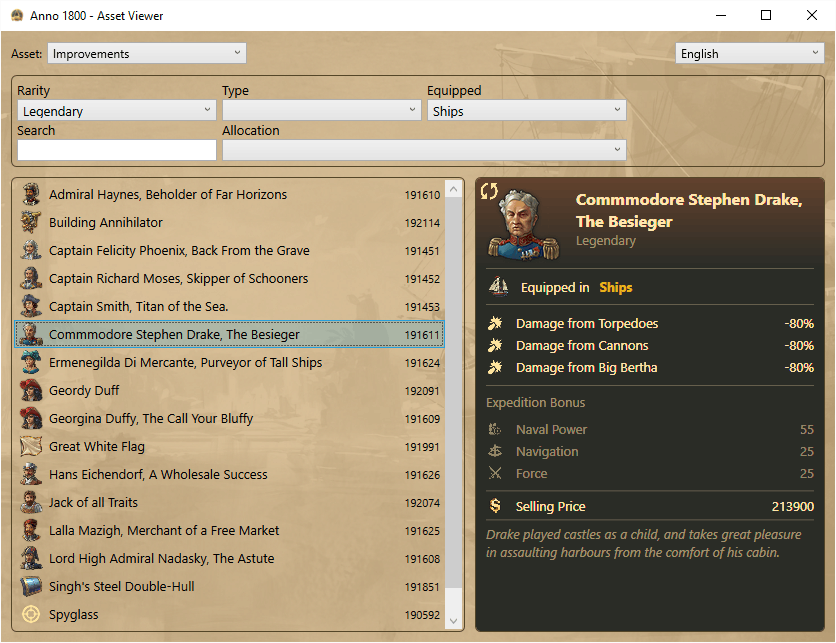
Task: Select Captain Richard Moses, Skipper of Schooners
Action: (x=229, y=278)
